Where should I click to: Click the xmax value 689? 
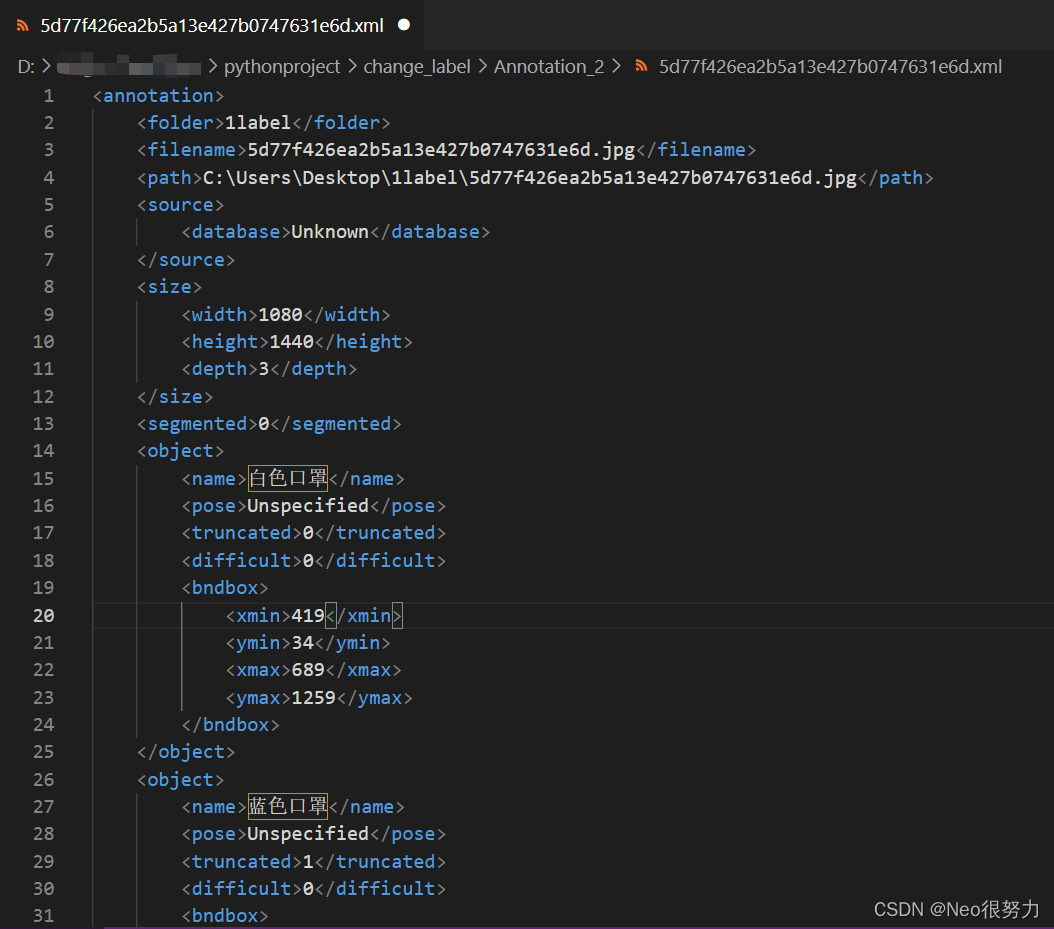click(308, 670)
